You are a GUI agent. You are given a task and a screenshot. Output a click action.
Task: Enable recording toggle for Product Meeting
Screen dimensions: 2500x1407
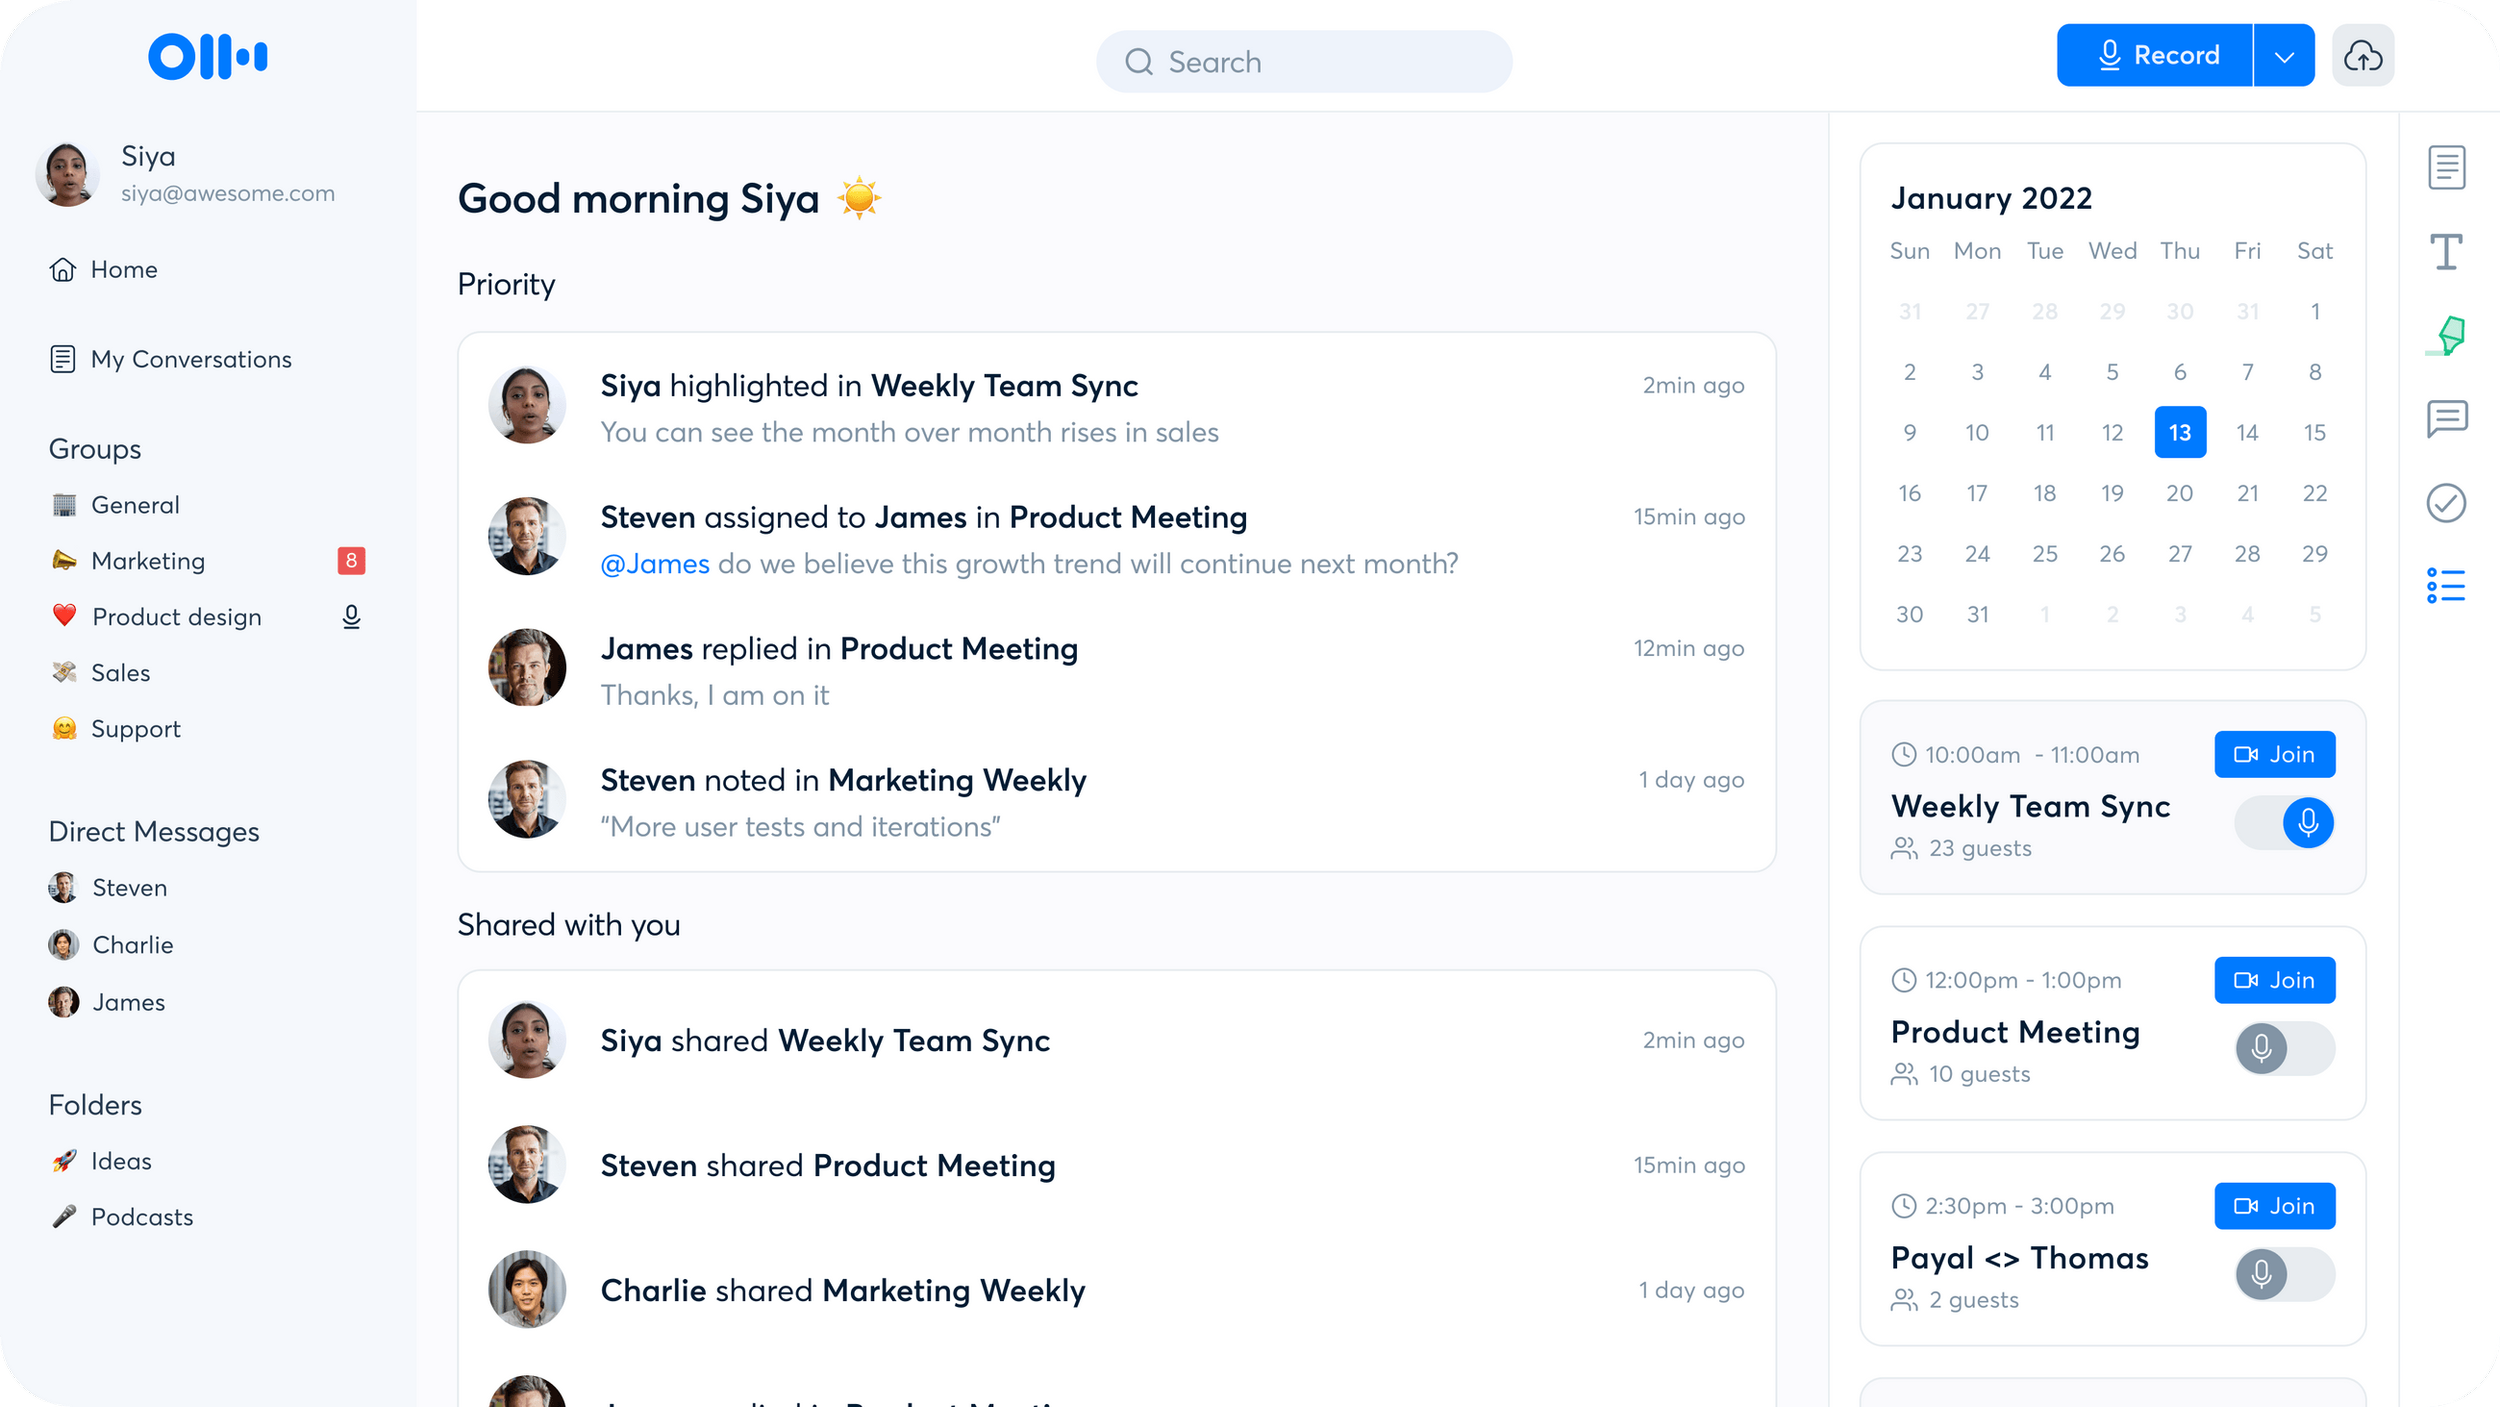point(2285,1048)
